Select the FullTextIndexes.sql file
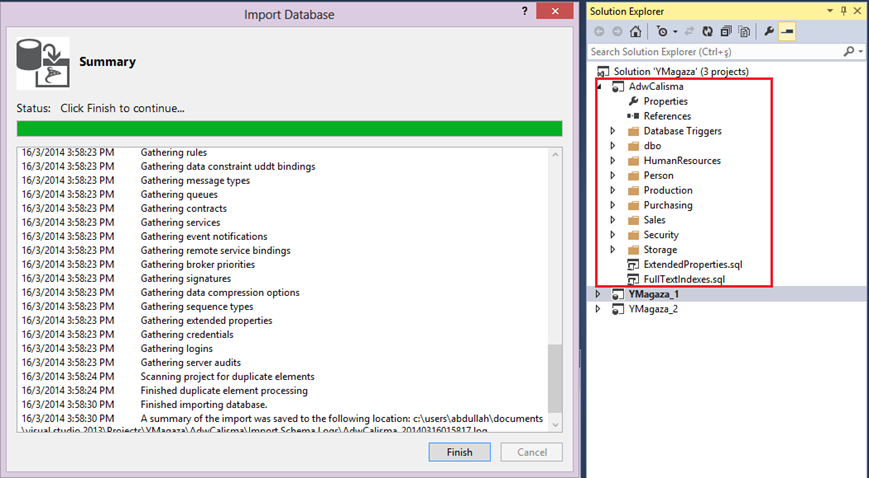 point(684,279)
